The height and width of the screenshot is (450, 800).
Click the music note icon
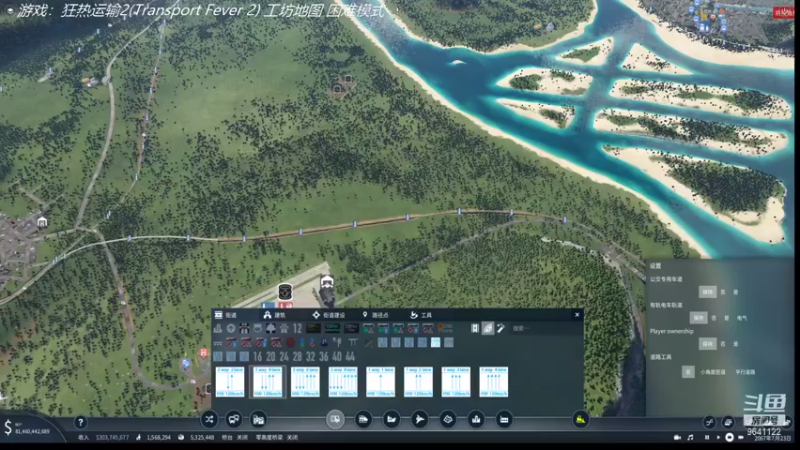[x=690, y=437]
